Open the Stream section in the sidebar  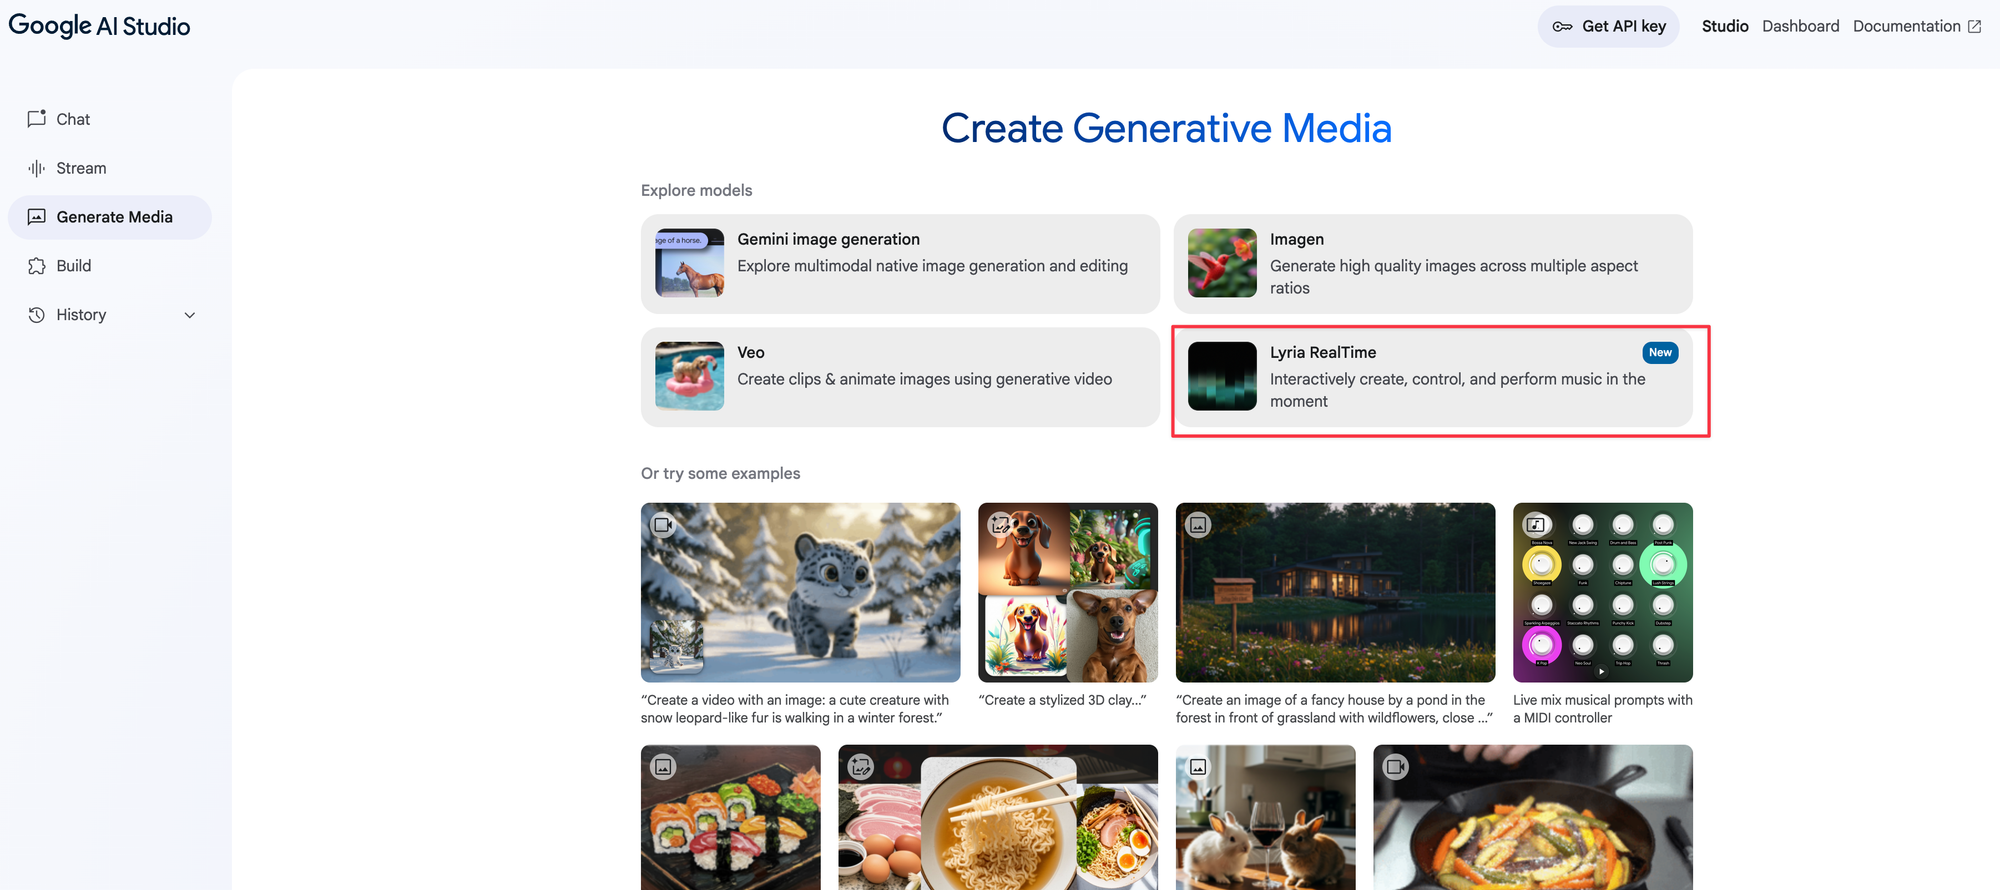[110, 168]
